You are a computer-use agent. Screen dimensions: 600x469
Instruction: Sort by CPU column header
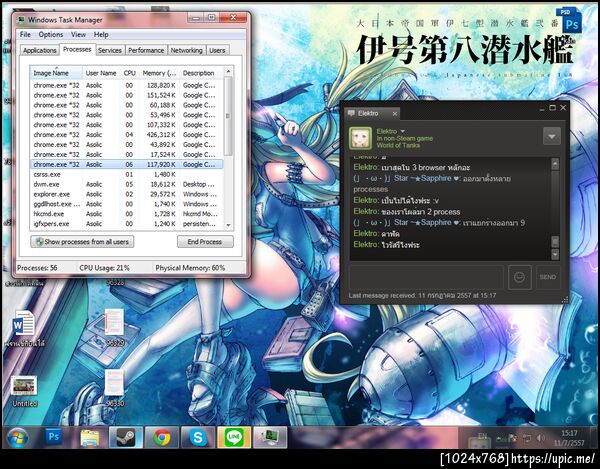pos(129,73)
